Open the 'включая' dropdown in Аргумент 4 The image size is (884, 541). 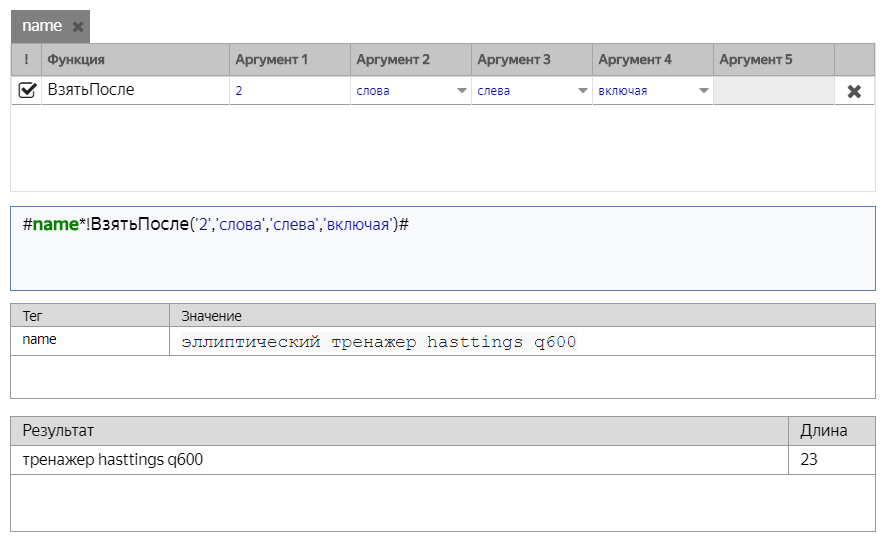click(703, 91)
